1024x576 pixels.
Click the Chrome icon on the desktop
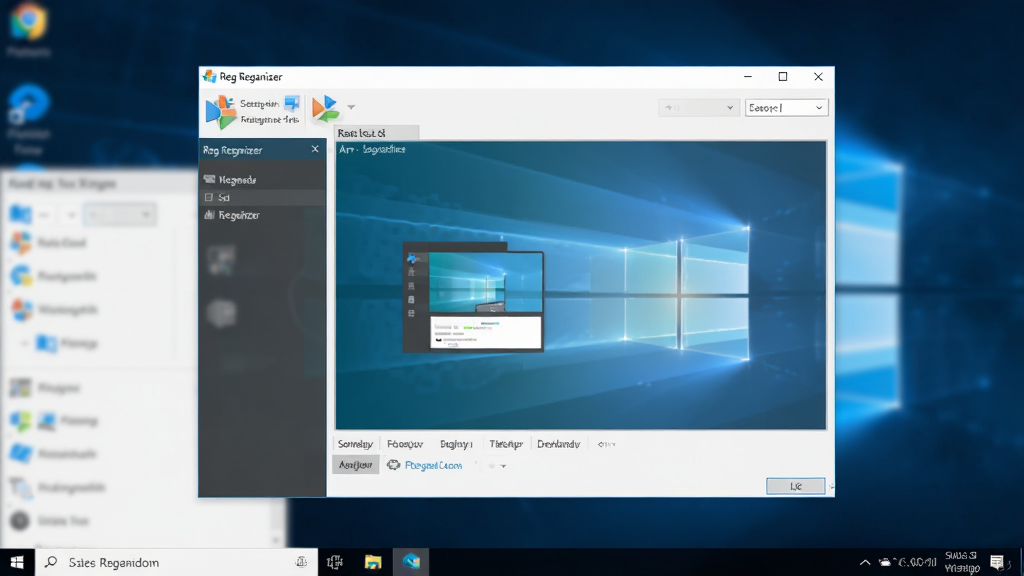click(x=28, y=22)
